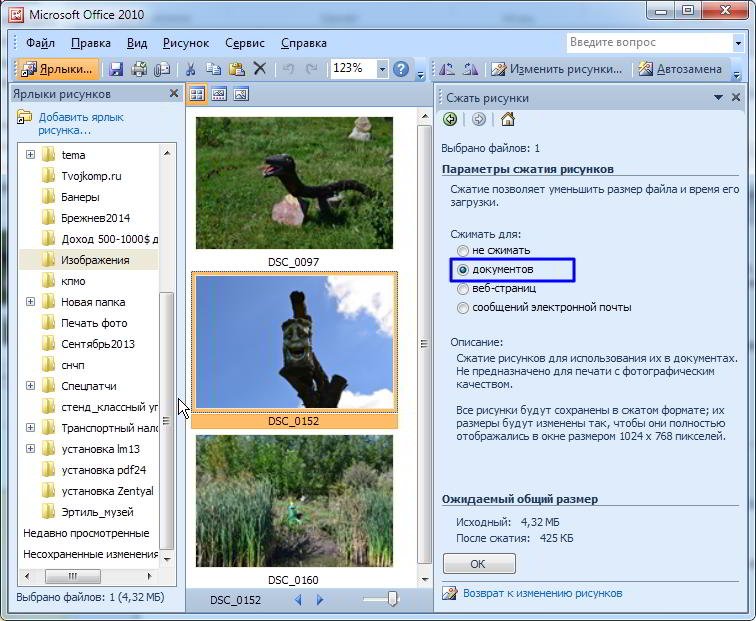
Task: Click the Print icon in toolbar
Action: [x=139, y=69]
